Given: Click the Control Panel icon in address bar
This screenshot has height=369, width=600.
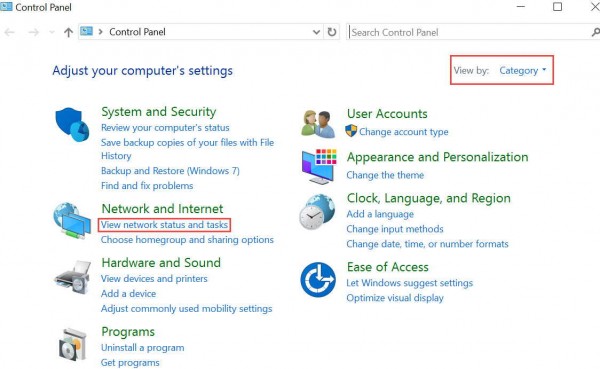Looking at the screenshot, I should click(x=86, y=31).
